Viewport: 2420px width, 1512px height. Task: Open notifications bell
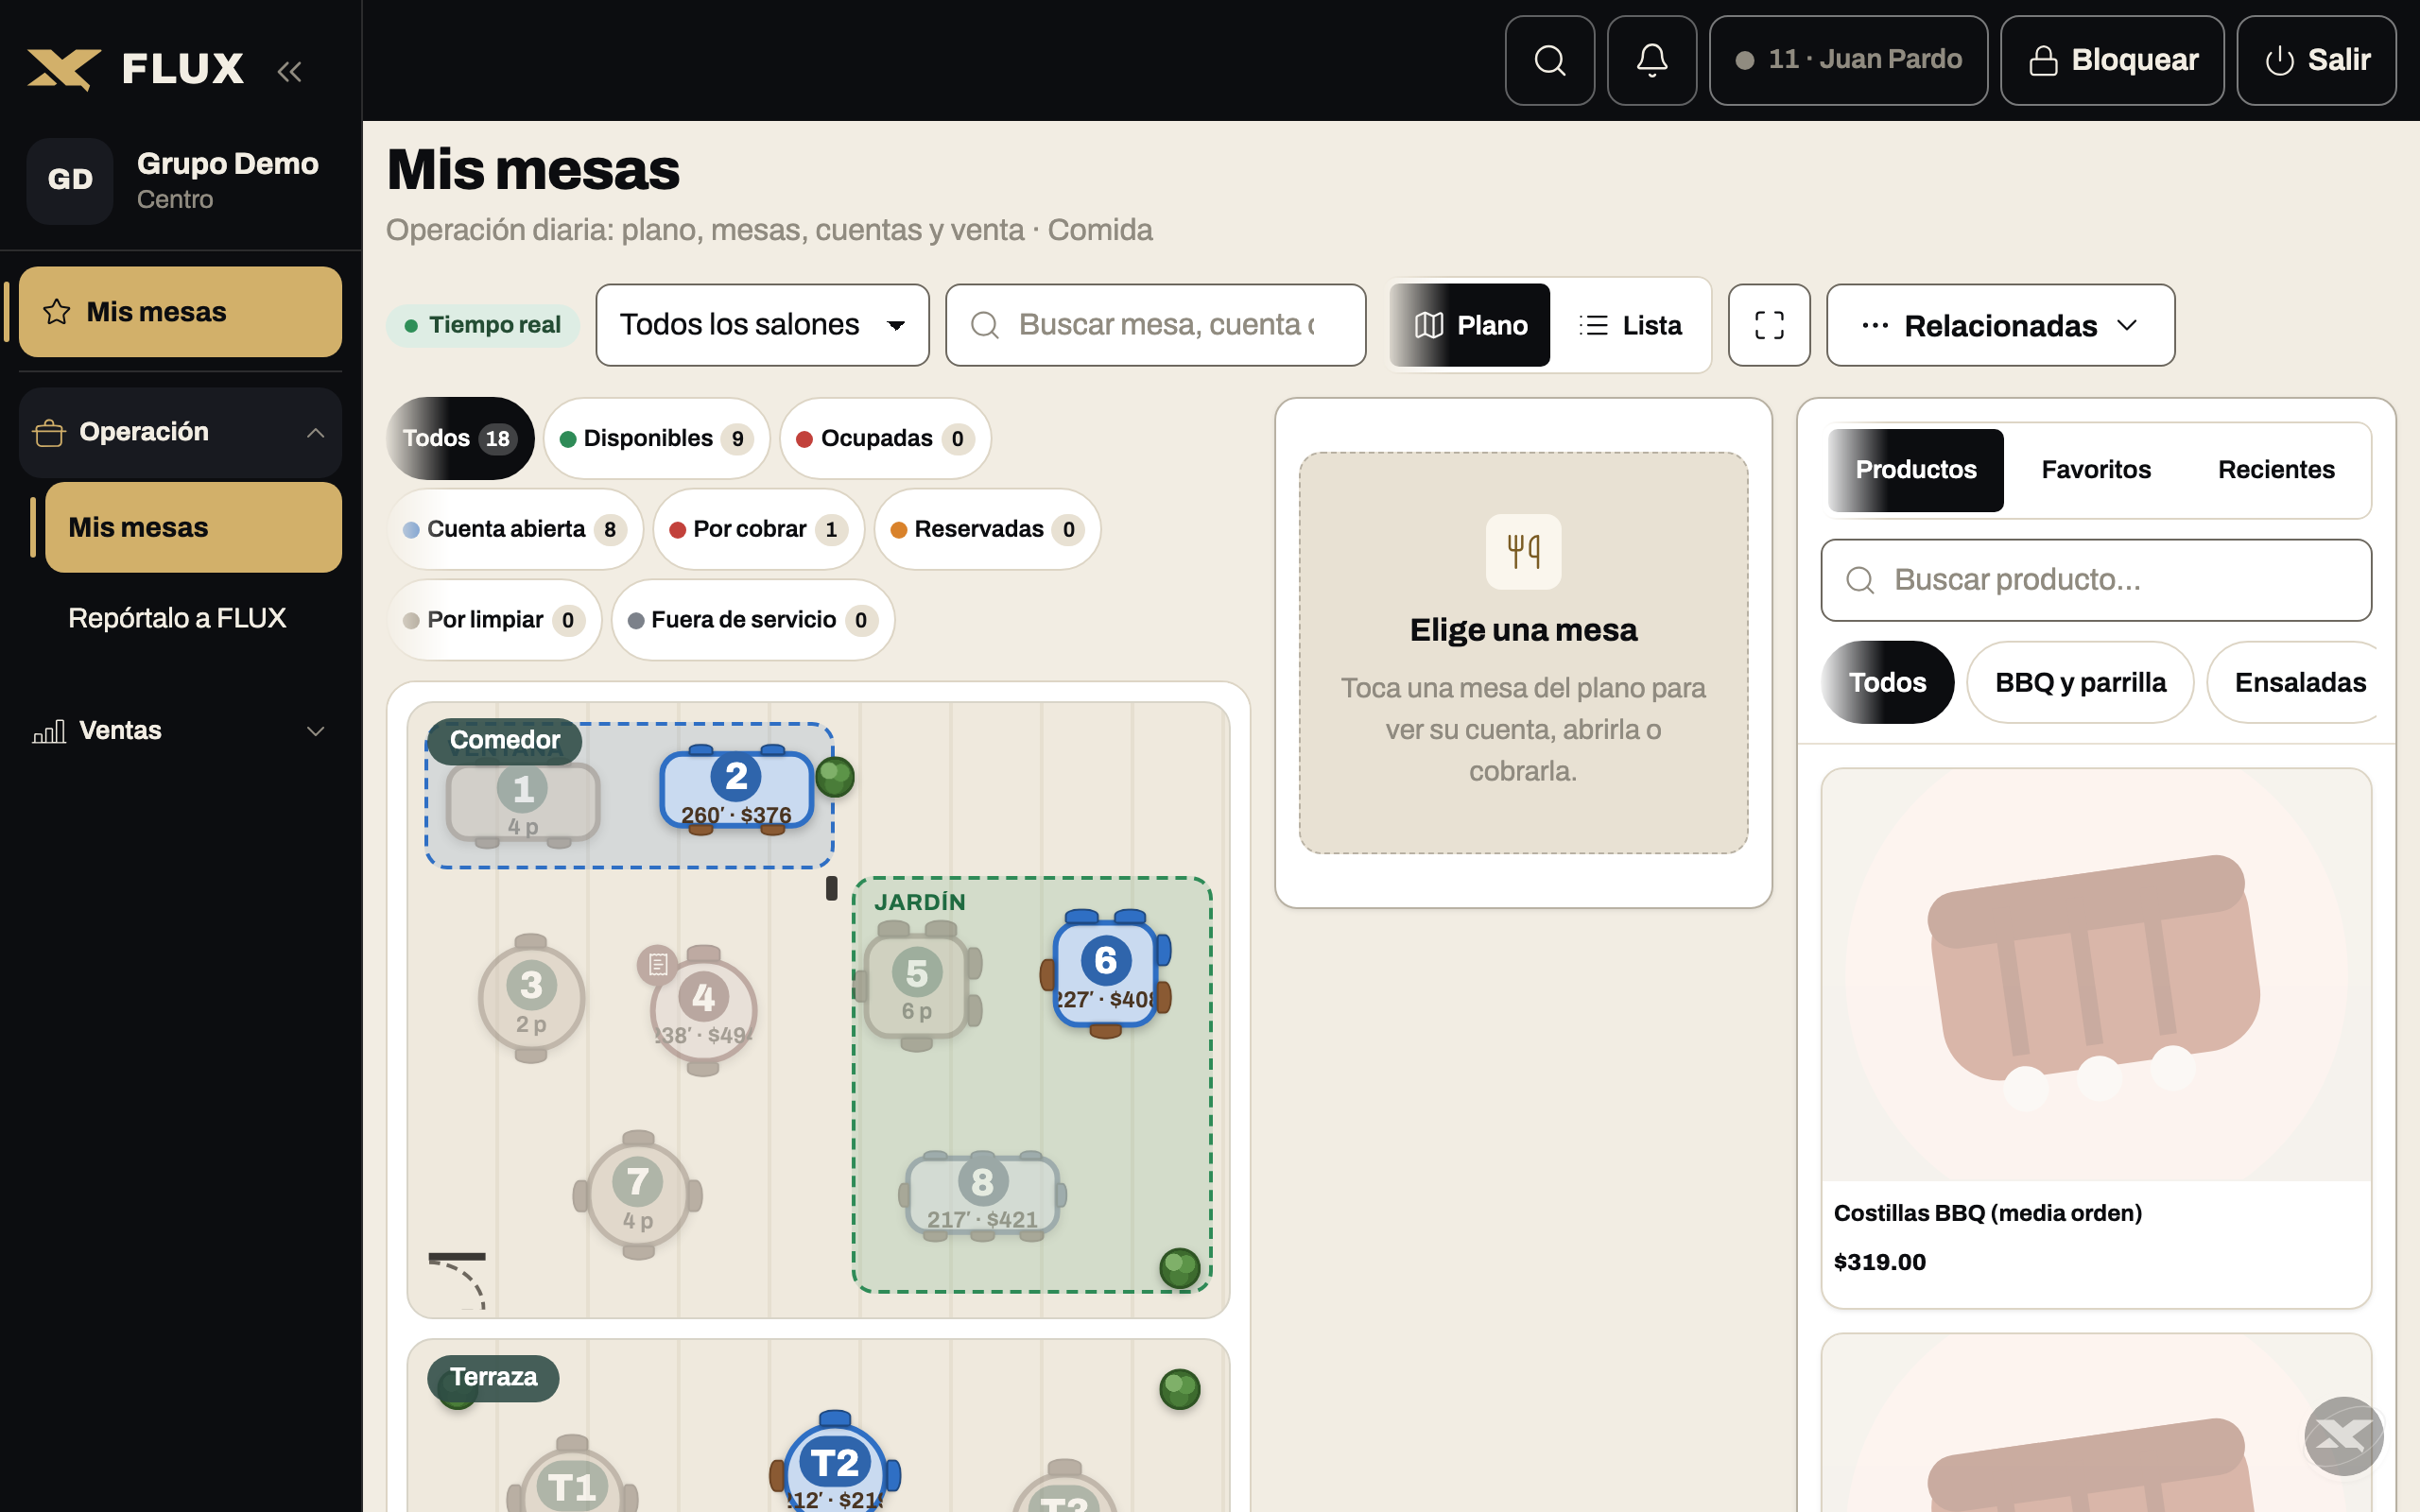point(1651,60)
